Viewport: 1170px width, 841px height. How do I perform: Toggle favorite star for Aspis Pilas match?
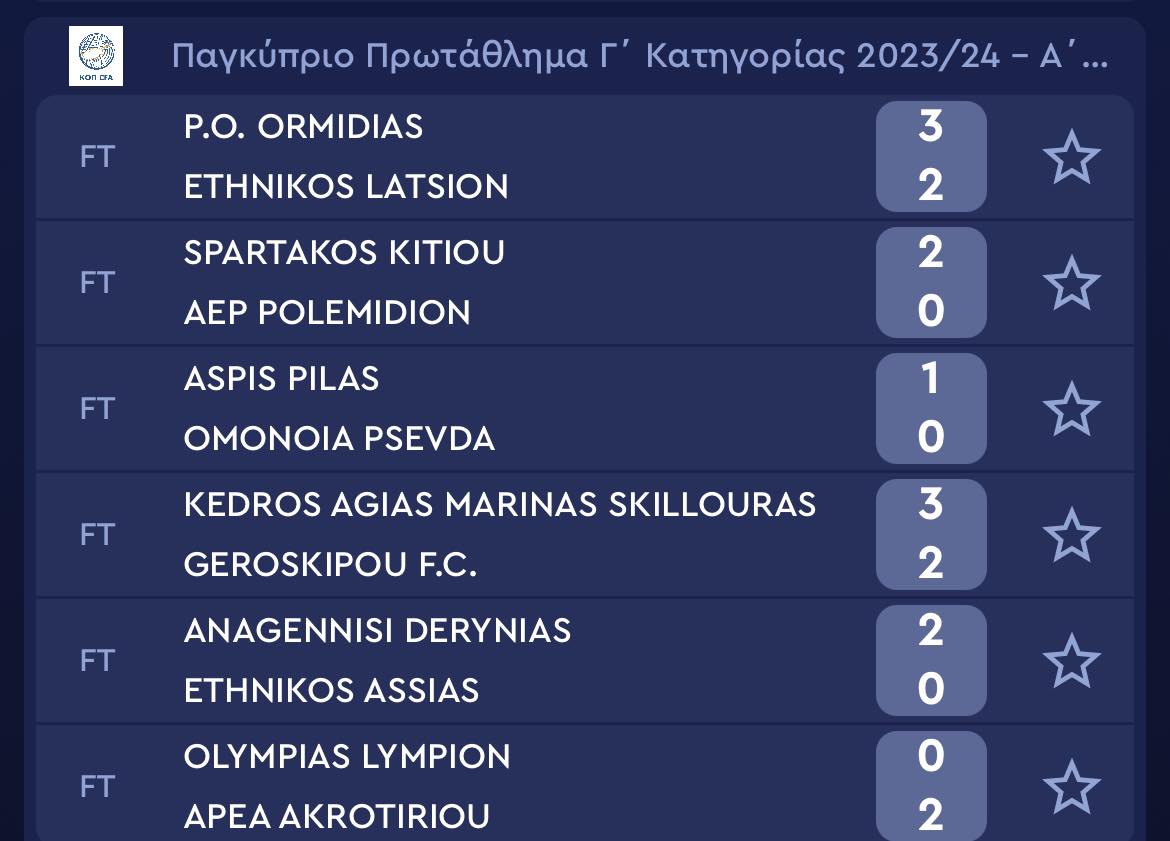tap(1072, 409)
